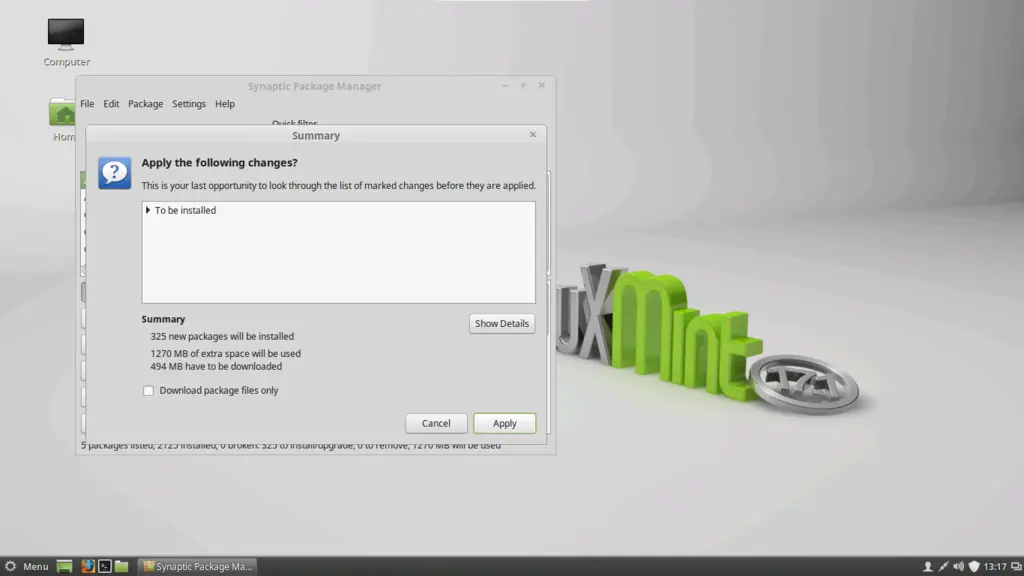Expand the To be installed list
The image size is (1024, 576).
(x=148, y=210)
